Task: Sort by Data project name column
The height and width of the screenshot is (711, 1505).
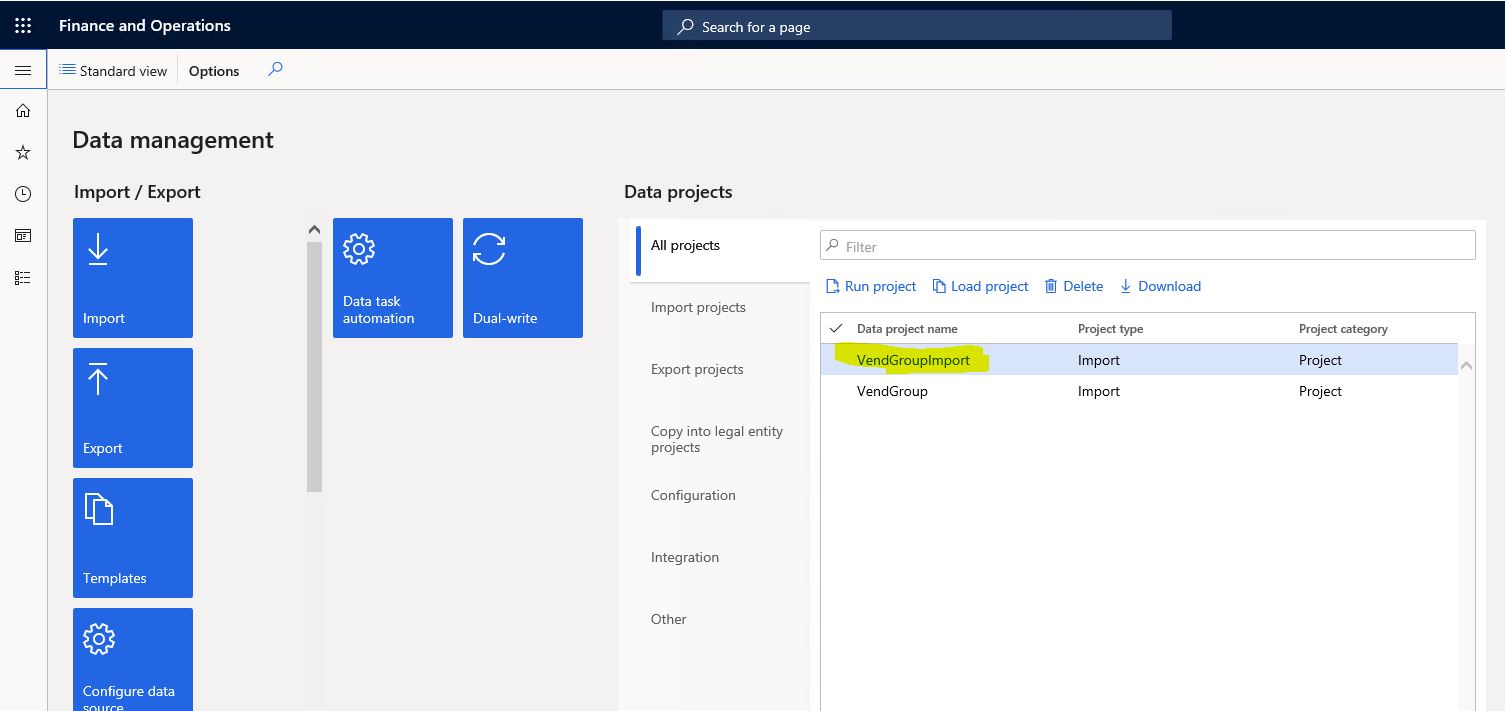Action: [907, 329]
